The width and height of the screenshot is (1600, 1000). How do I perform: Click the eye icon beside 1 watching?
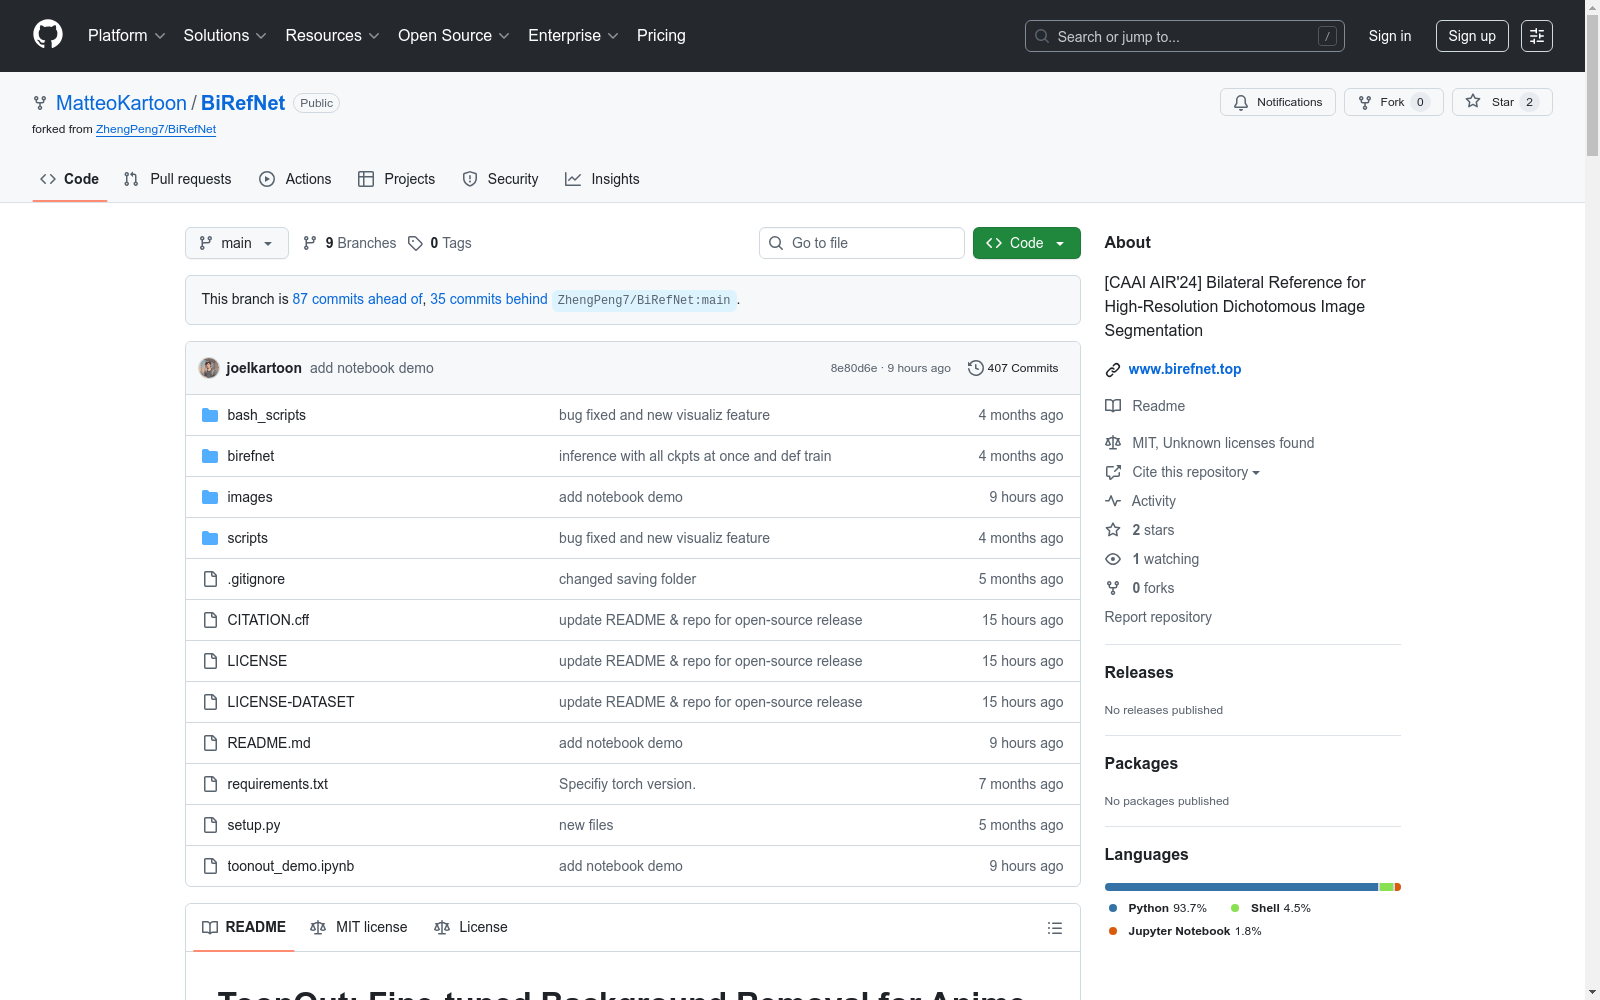point(1113,559)
